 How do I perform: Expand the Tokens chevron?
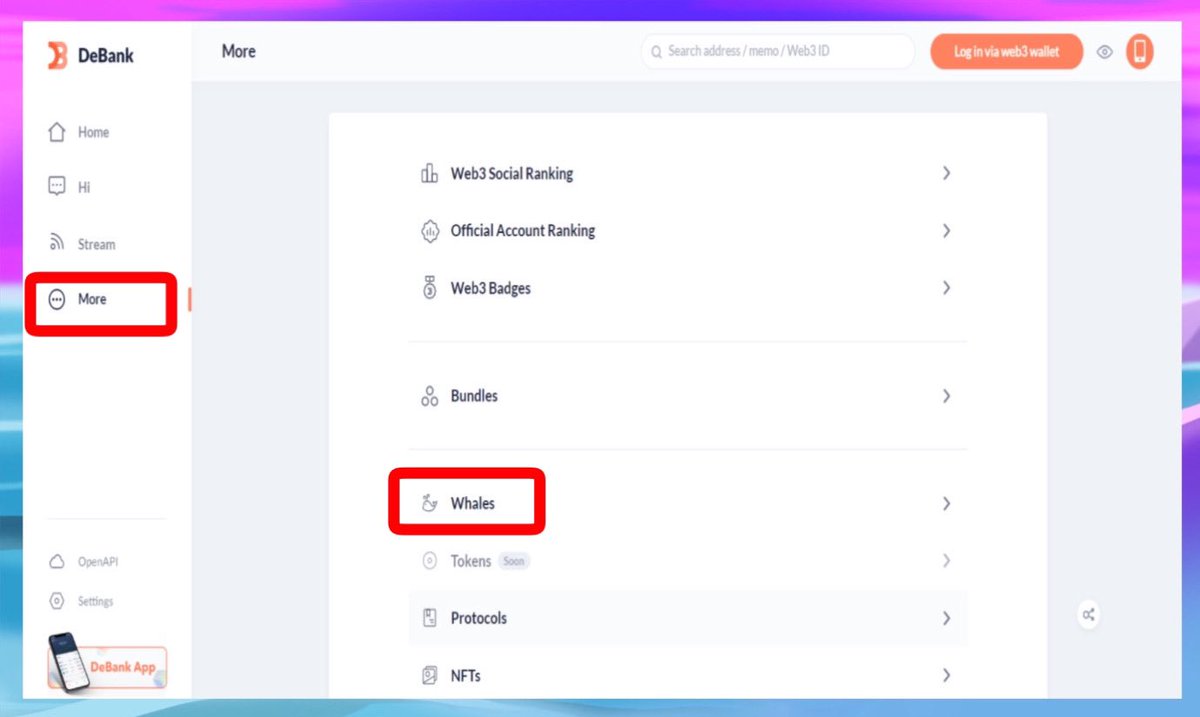[x=946, y=561]
